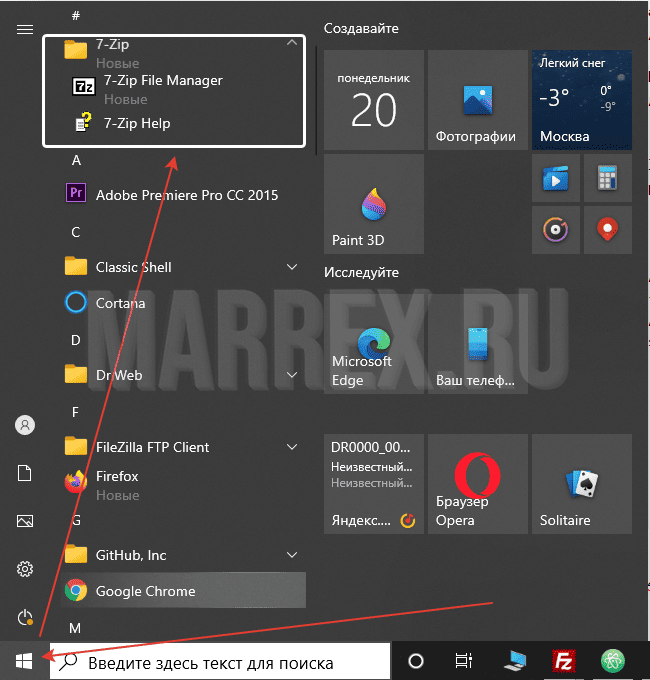Open the user account icon
This screenshot has width=650, height=680.
coord(25,425)
